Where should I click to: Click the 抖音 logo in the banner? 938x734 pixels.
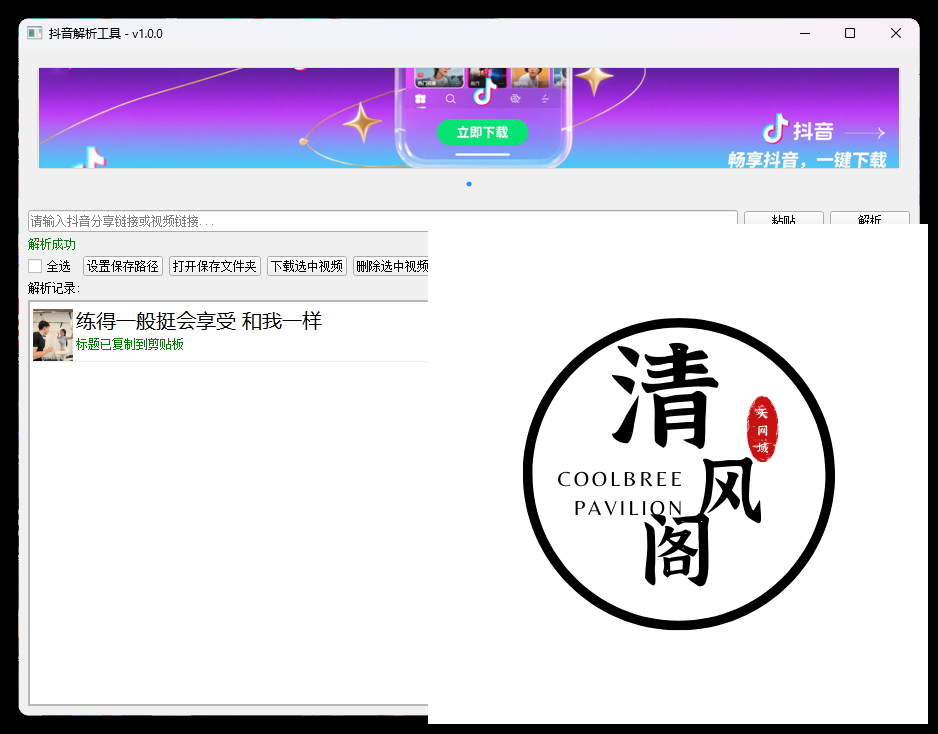point(798,129)
